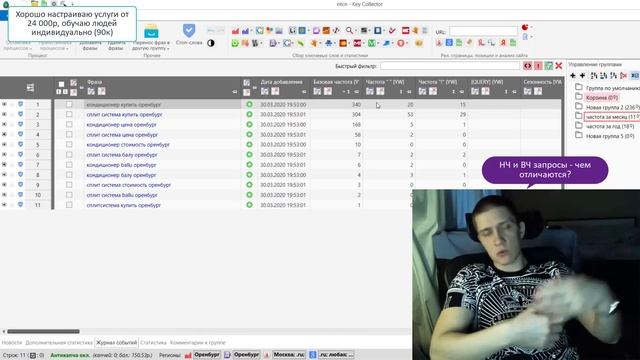
Task: Open dropdown arrow beside the magnifier tool
Action: point(356,31)
